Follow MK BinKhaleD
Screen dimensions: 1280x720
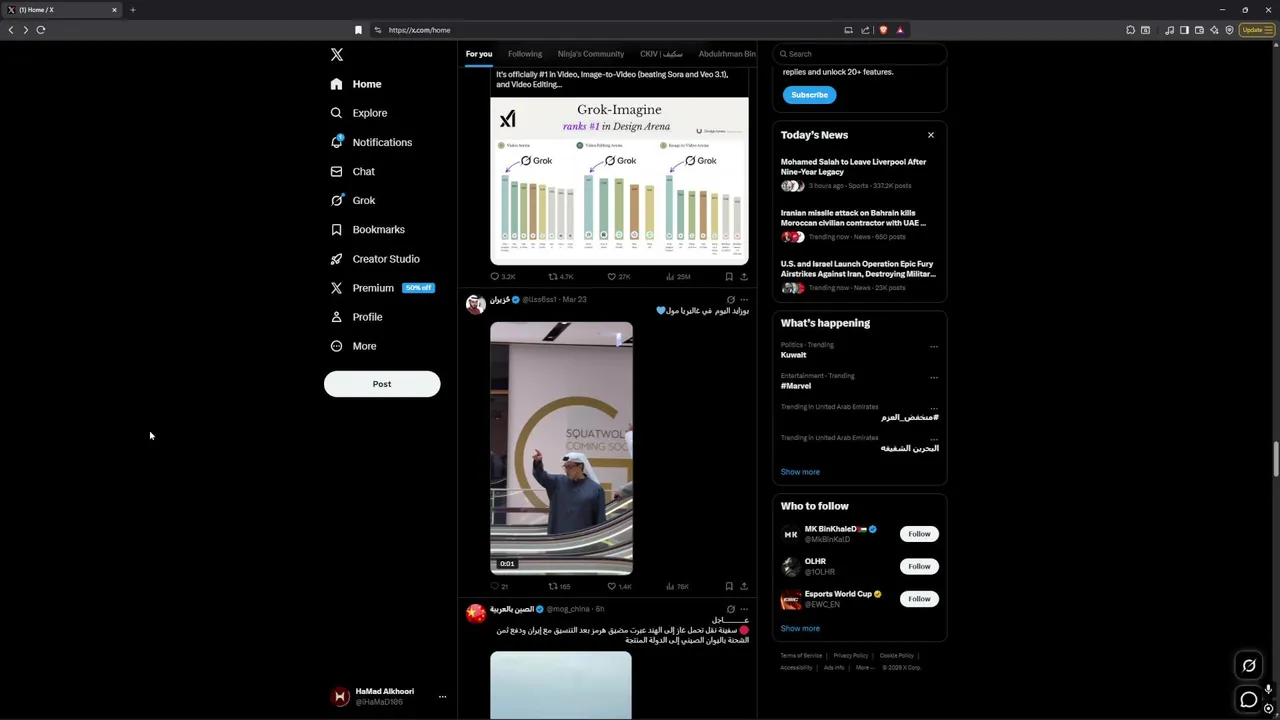pos(919,534)
